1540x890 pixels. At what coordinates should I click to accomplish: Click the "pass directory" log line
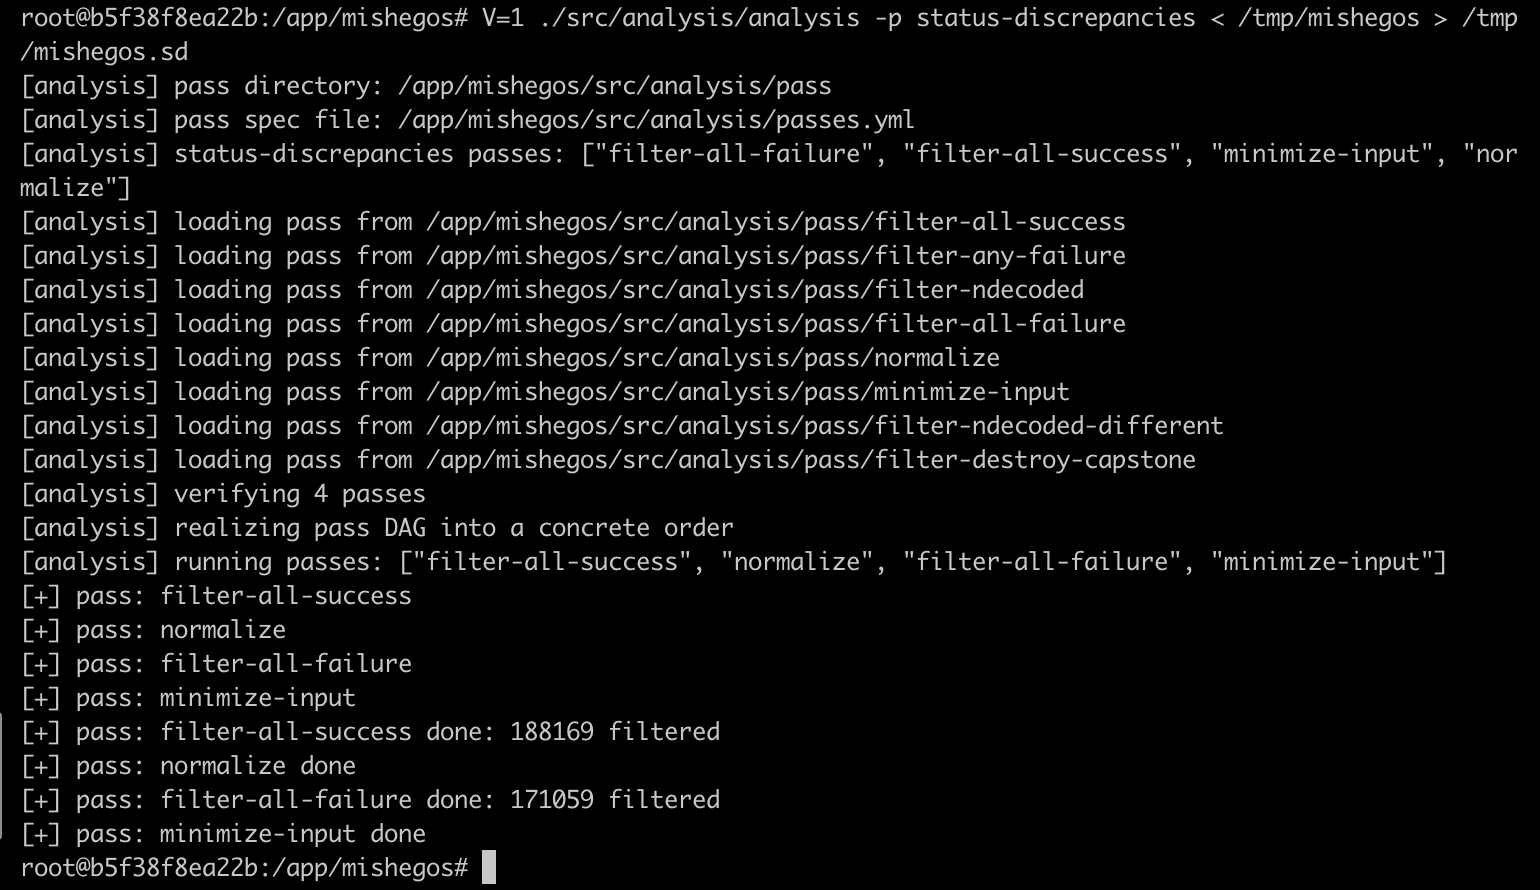(x=426, y=86)
